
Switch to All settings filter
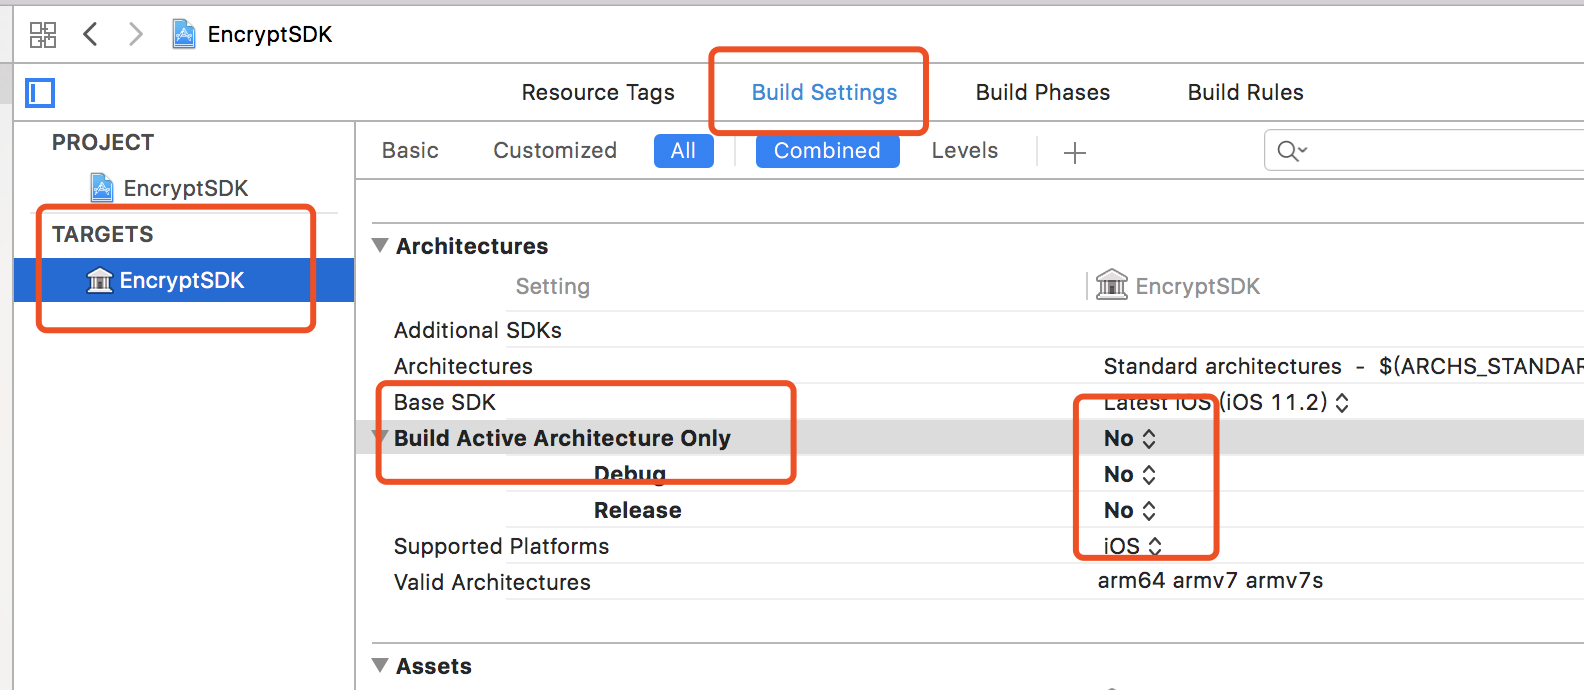pyautogui.click(x=683, y=151)
